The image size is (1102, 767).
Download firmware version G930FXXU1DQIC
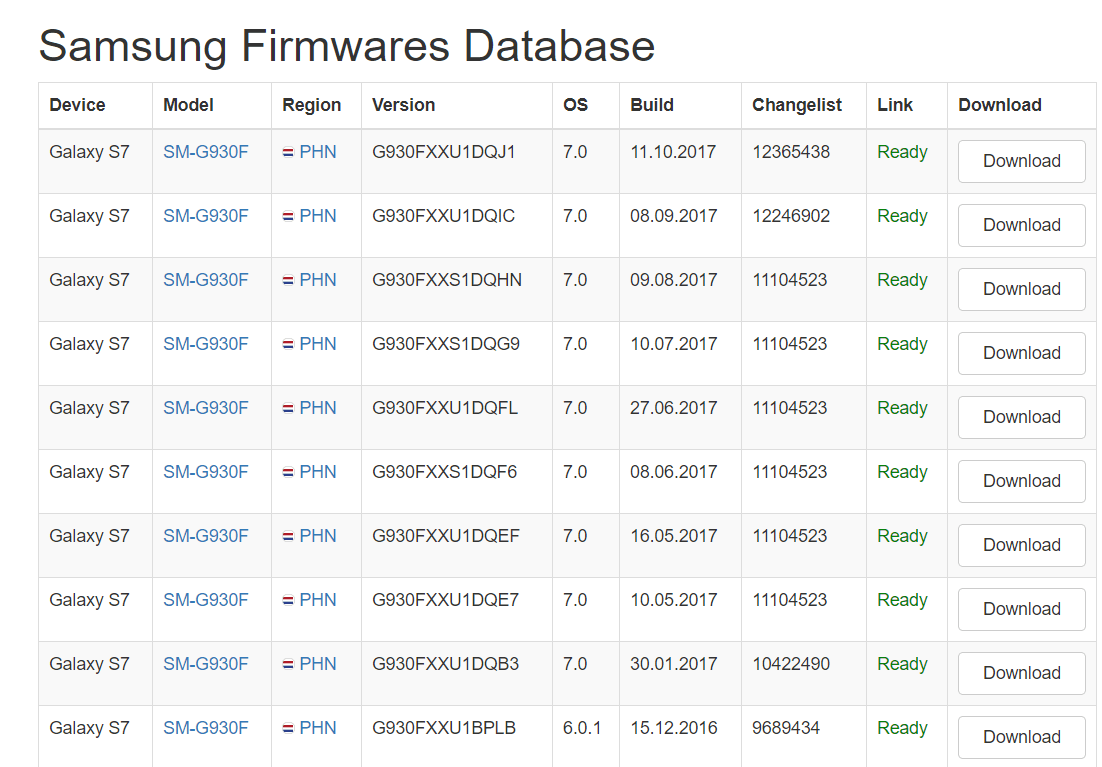click(1021, 225)
